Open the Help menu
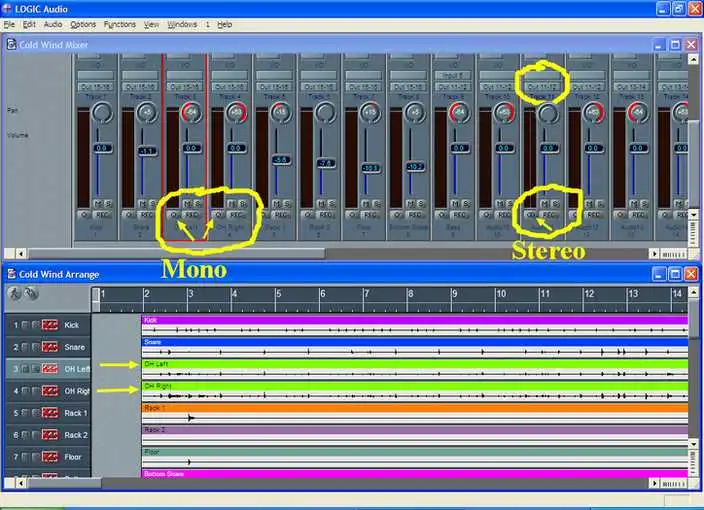 (224, 24)
